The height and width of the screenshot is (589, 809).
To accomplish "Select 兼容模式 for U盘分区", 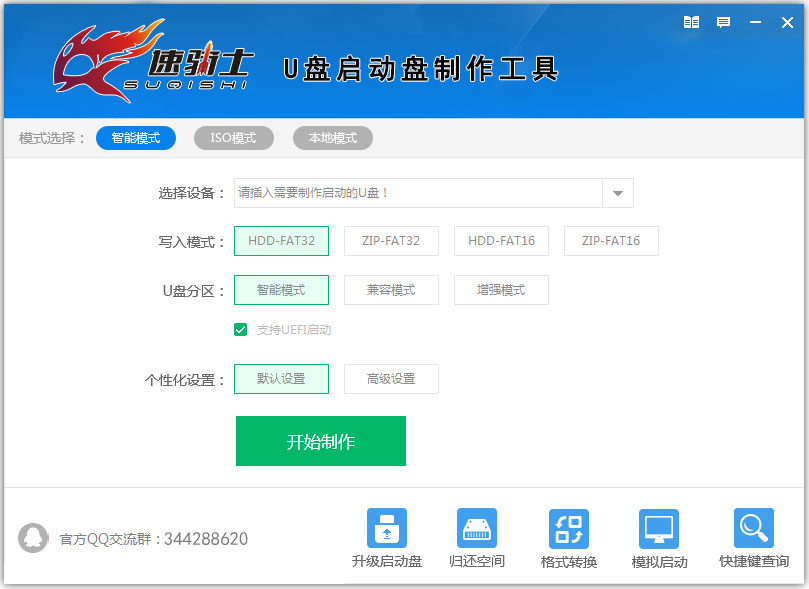I will point(391,290).
